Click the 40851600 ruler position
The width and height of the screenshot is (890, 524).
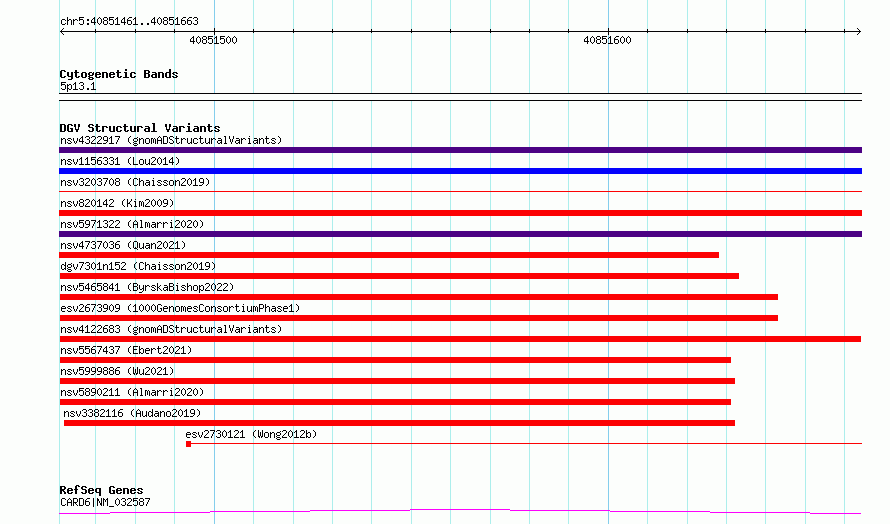(x=607, y=40)
